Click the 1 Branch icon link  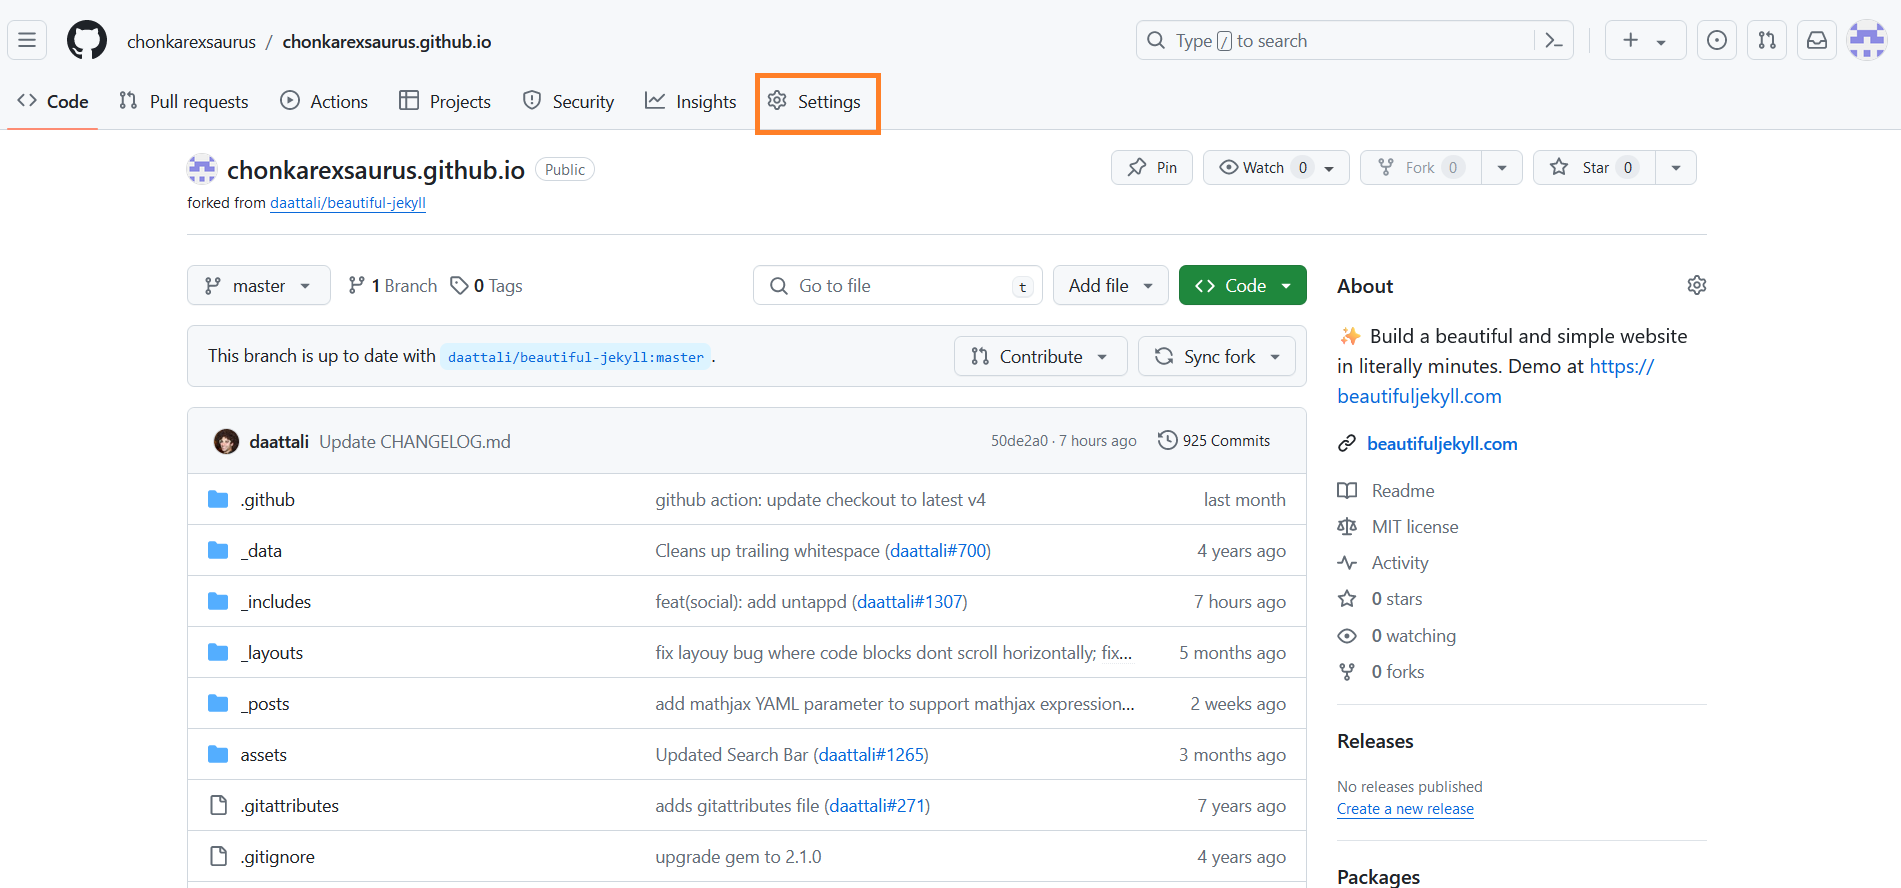point(393,286)
